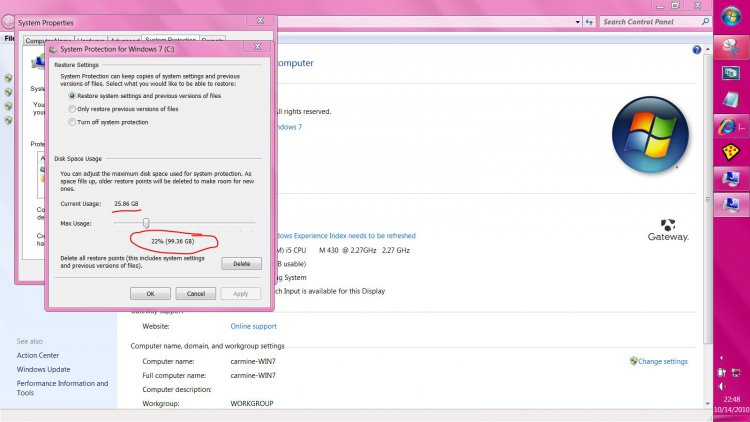Click the scrollbar down arrow in Control Panel

pos(708,403)
